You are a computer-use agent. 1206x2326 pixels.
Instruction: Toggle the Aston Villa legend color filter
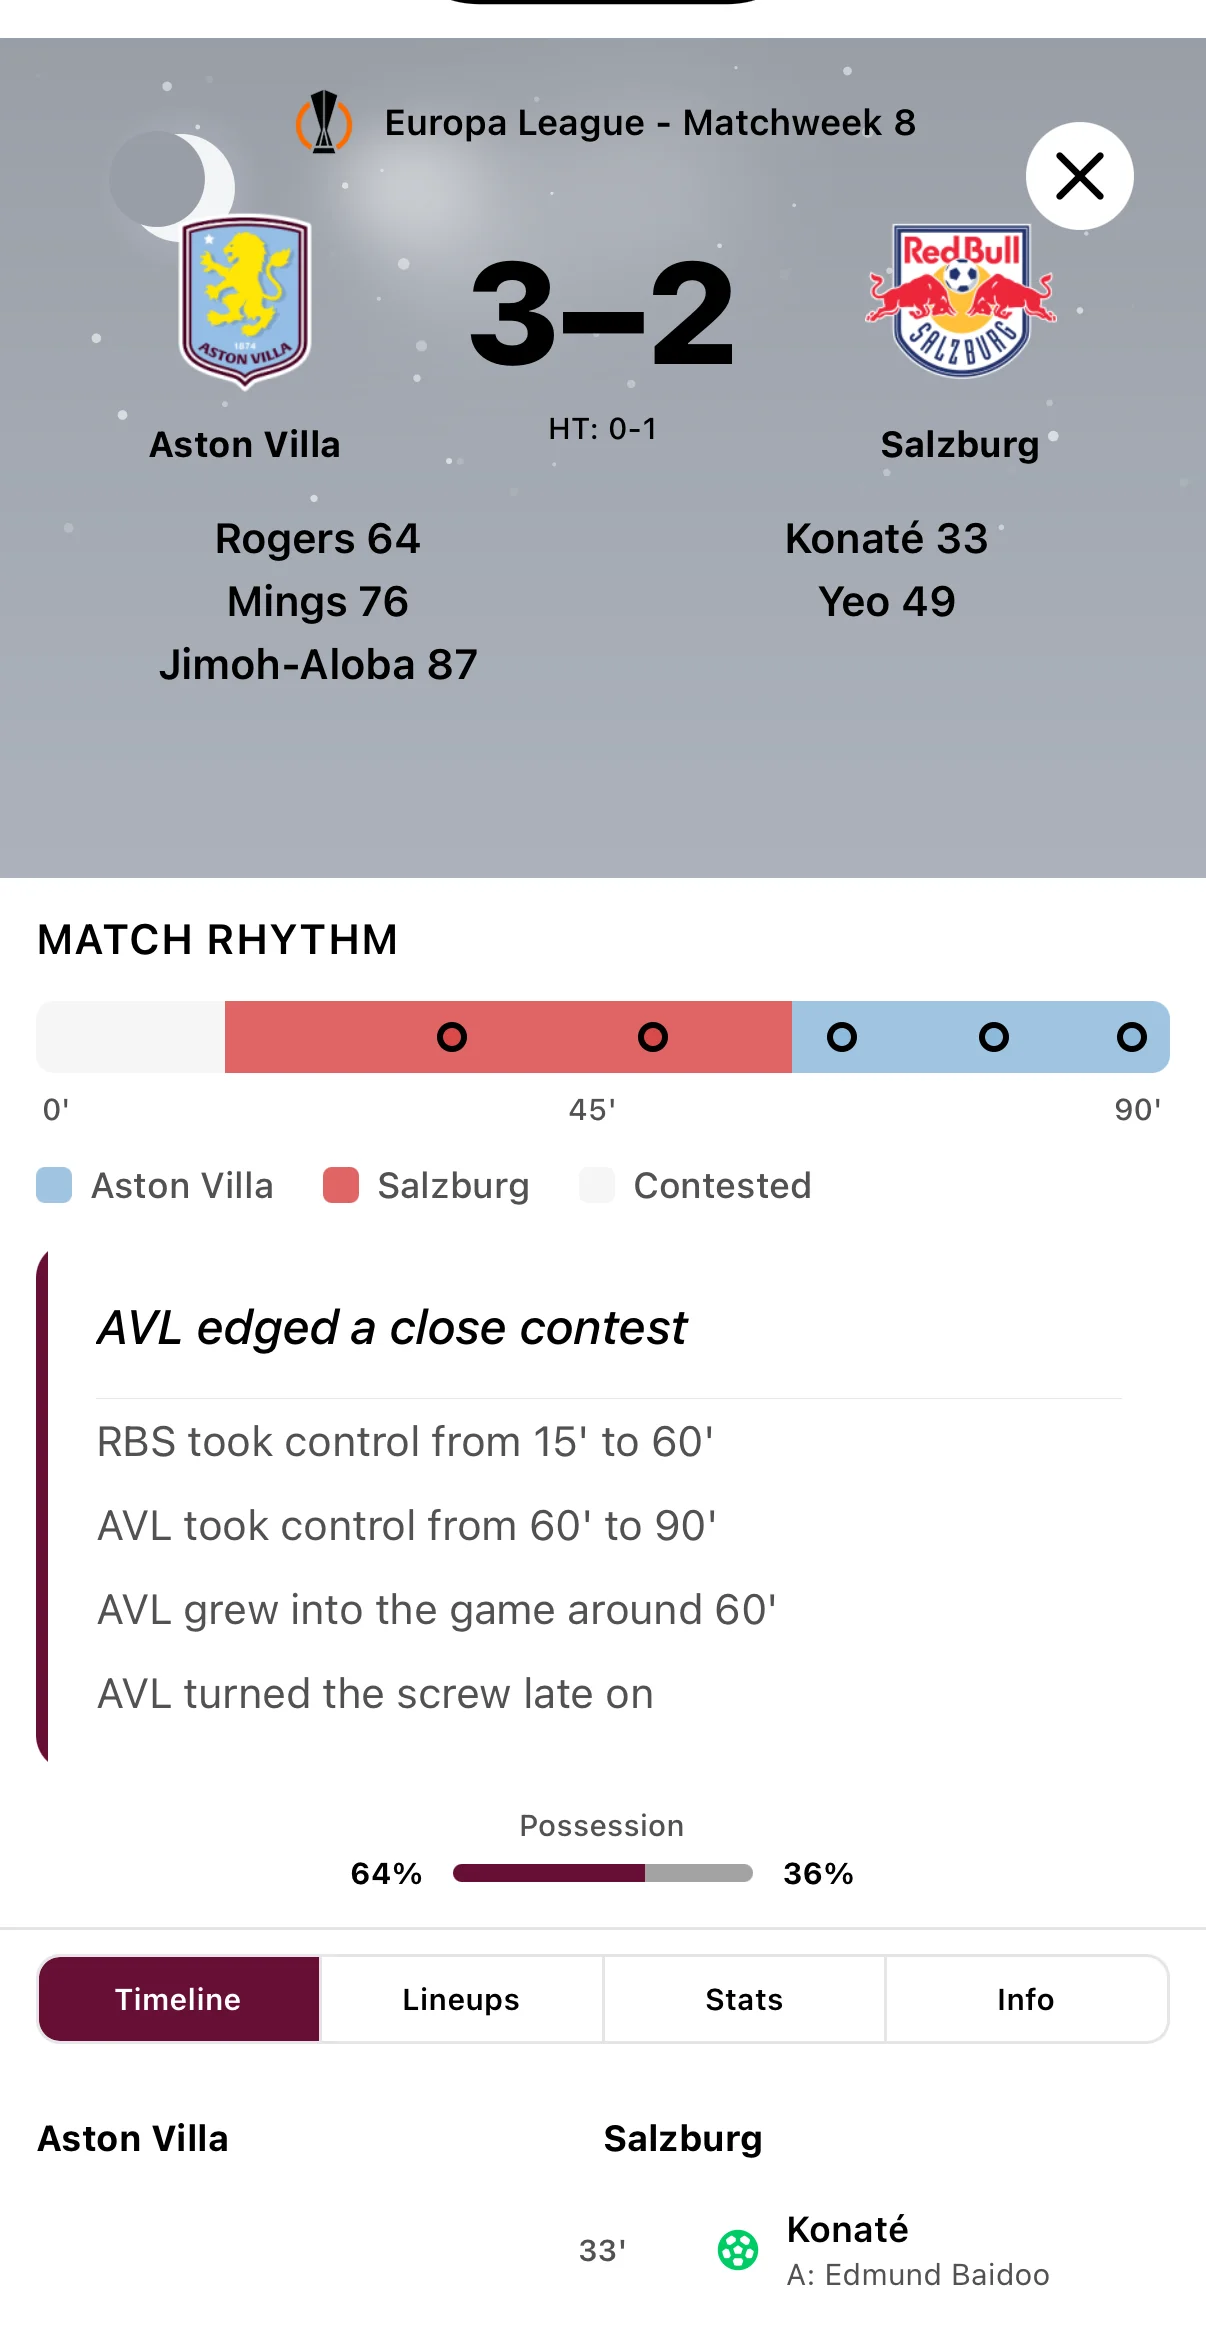155,1185
